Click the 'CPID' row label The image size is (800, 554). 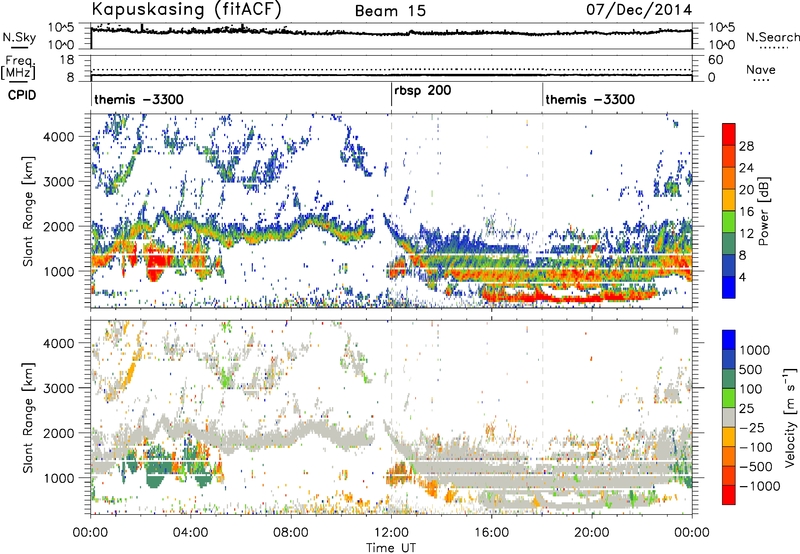pyautogui.click(x=22, y=95)
